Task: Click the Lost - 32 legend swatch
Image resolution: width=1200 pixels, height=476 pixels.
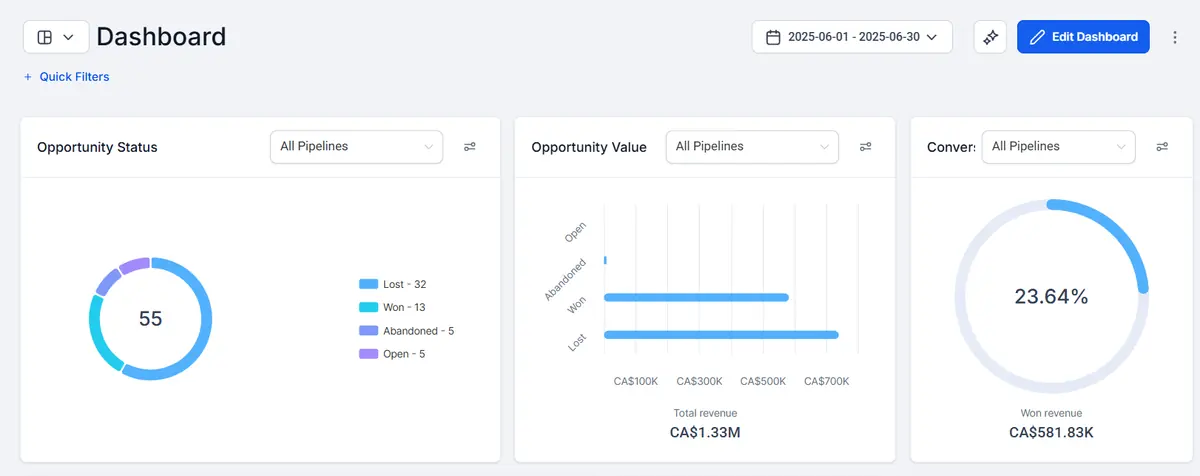Action: (368, 285)
